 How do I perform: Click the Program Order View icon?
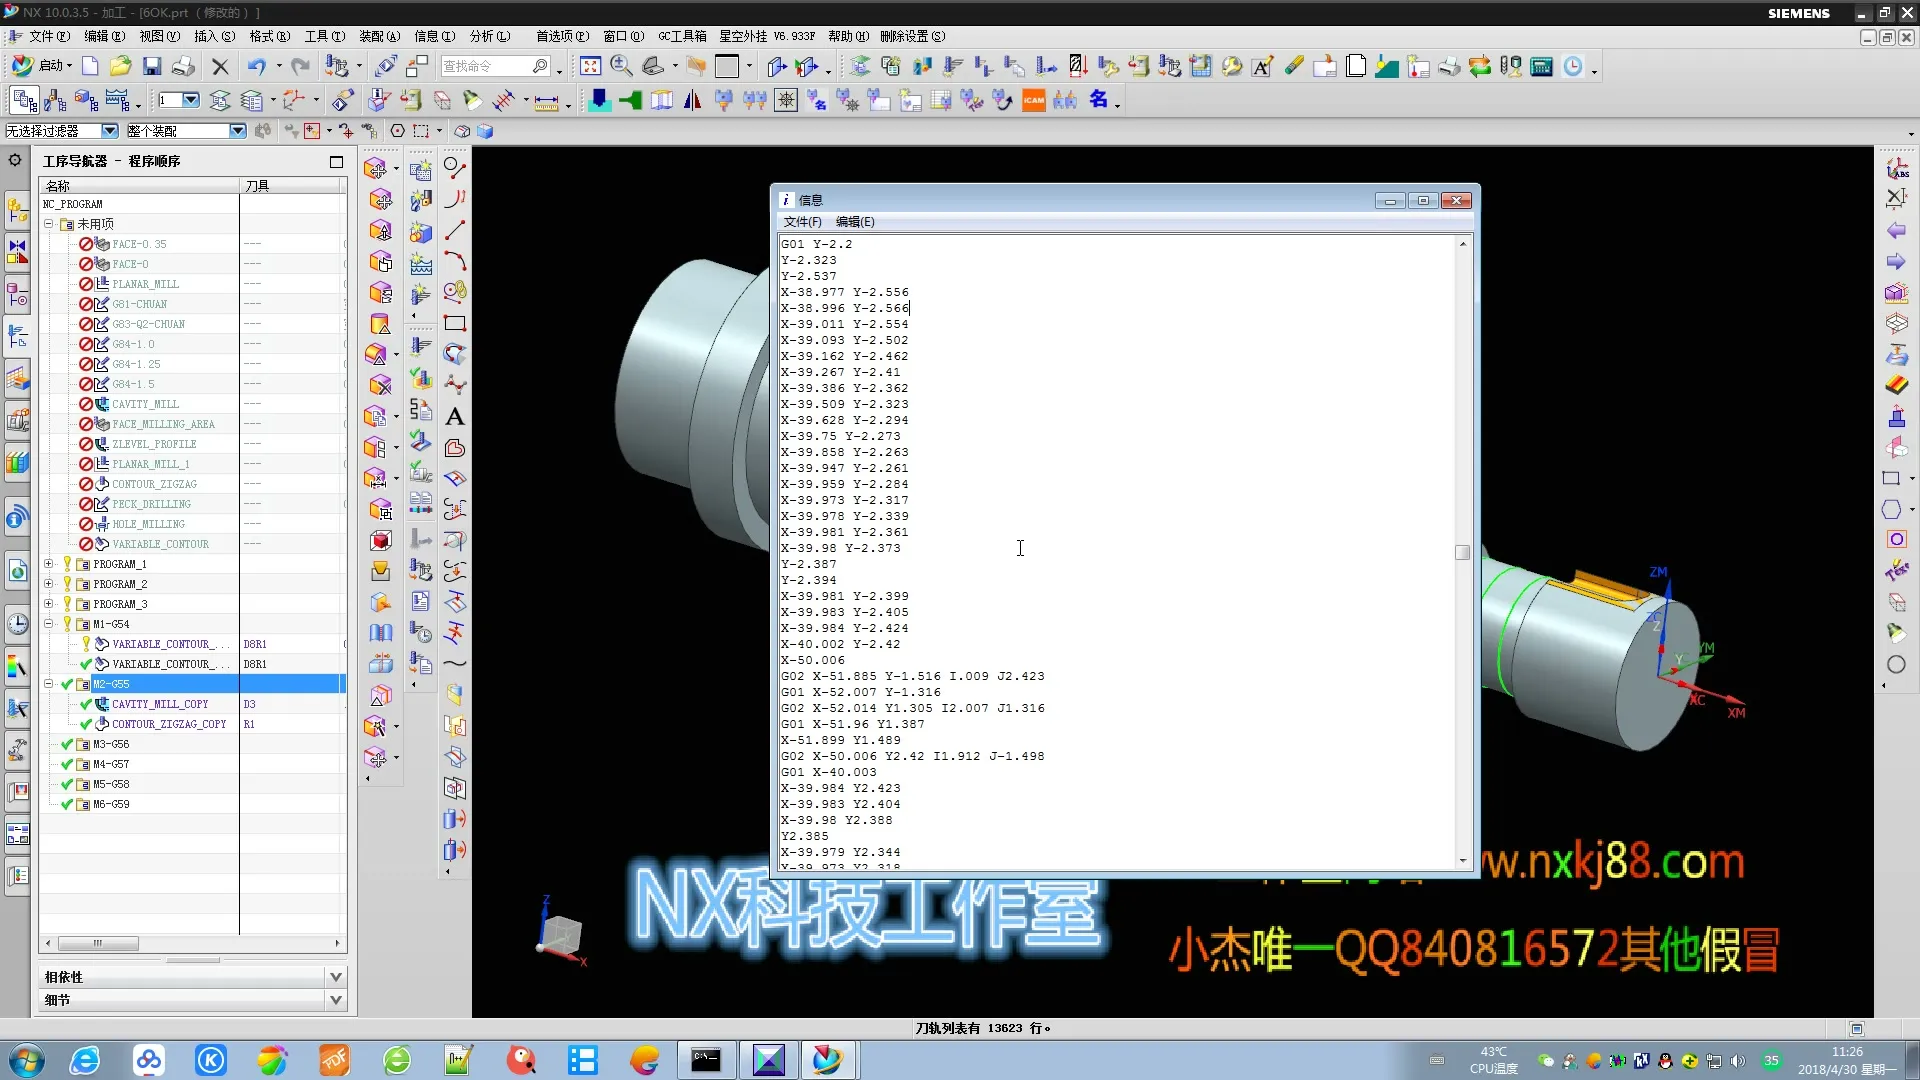[25, 100]
